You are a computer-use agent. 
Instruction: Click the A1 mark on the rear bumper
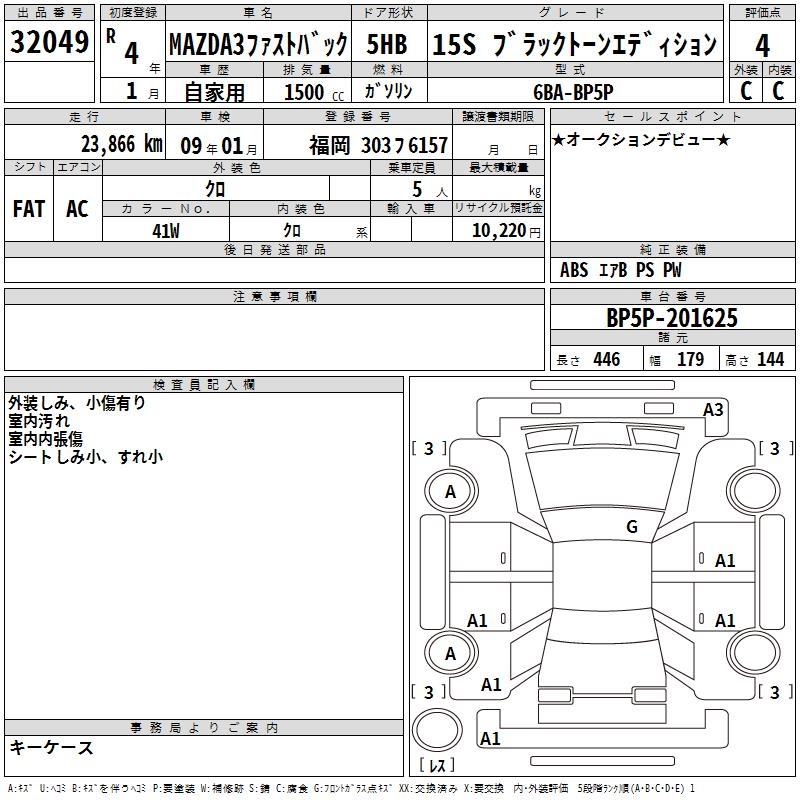coord(490,738)
